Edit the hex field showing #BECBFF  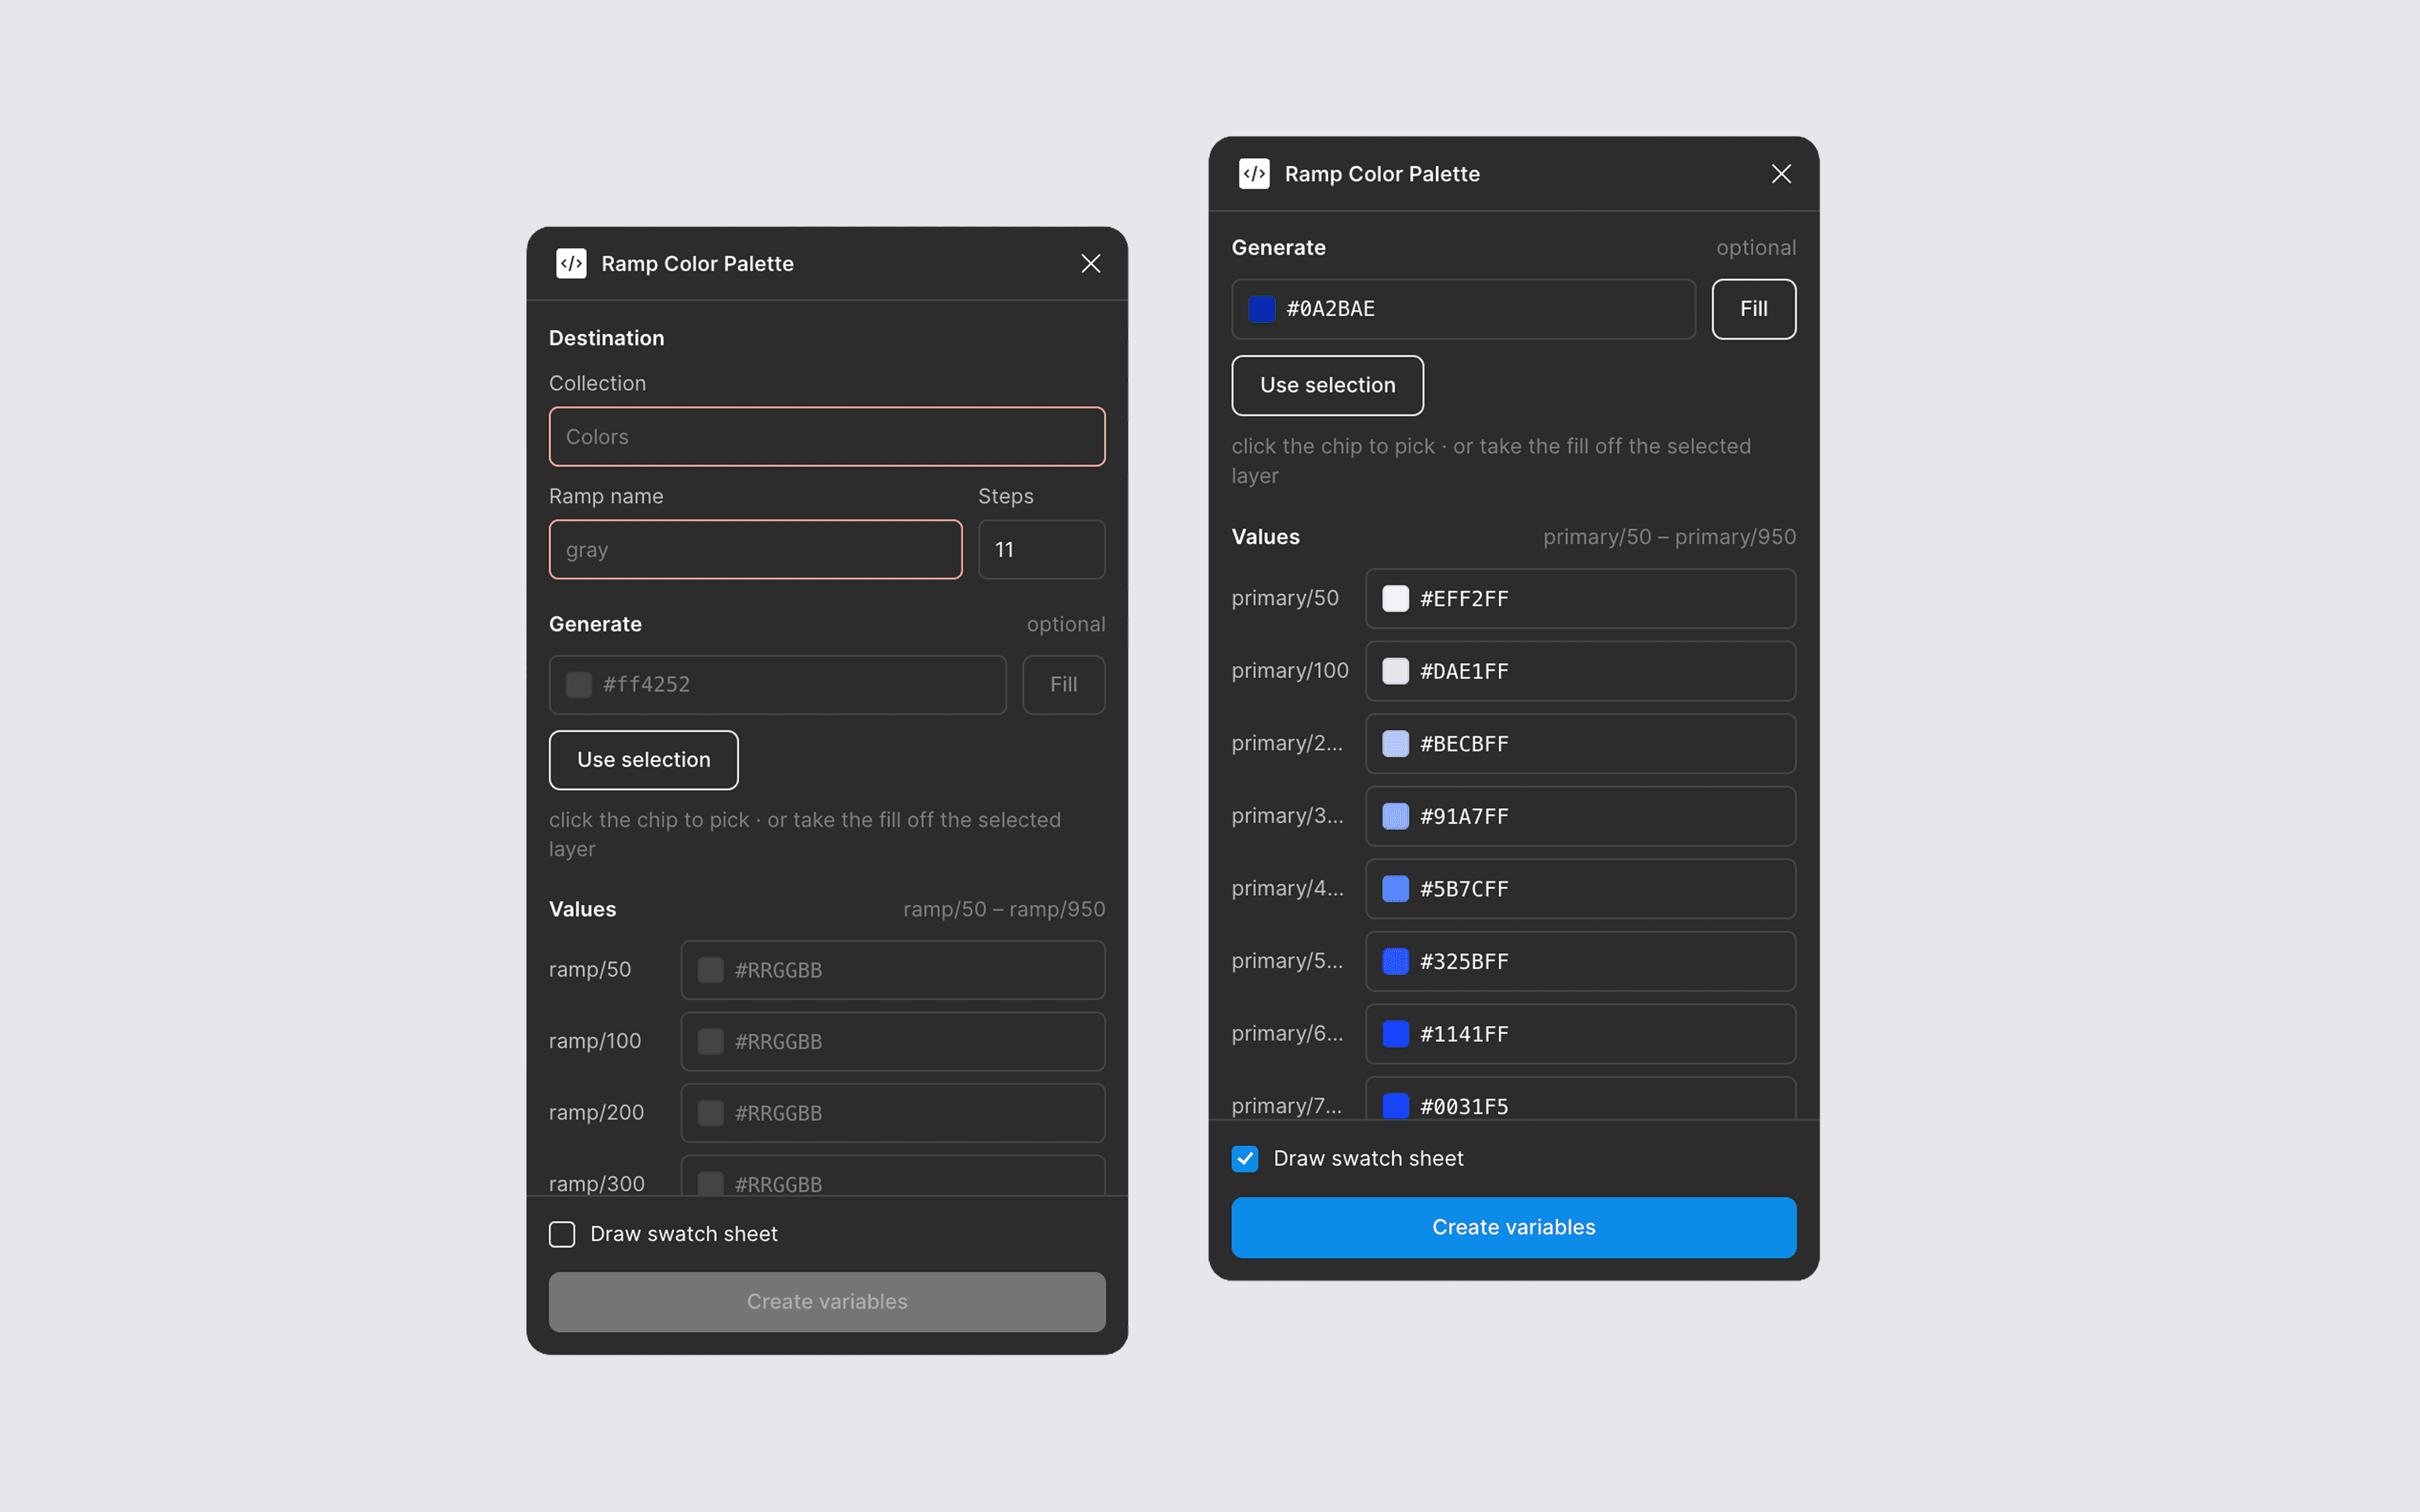point(1580,744)
